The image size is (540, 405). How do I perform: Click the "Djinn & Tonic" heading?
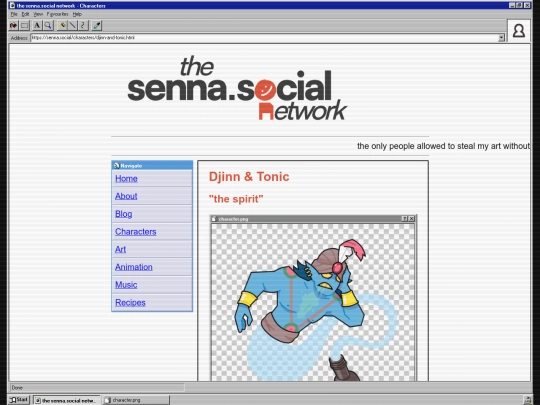[x=249, y=177]
